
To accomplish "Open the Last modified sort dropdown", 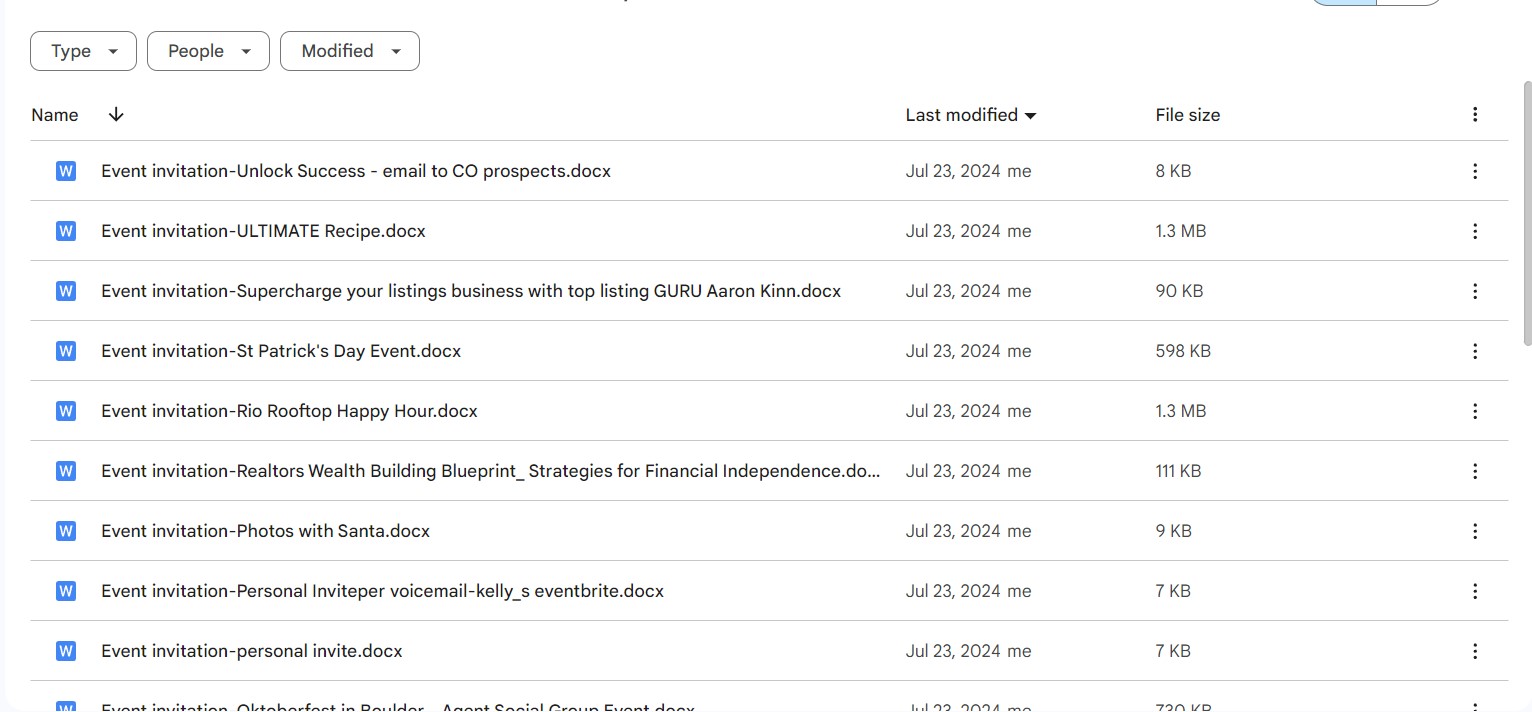I will (x=970, y=115).
